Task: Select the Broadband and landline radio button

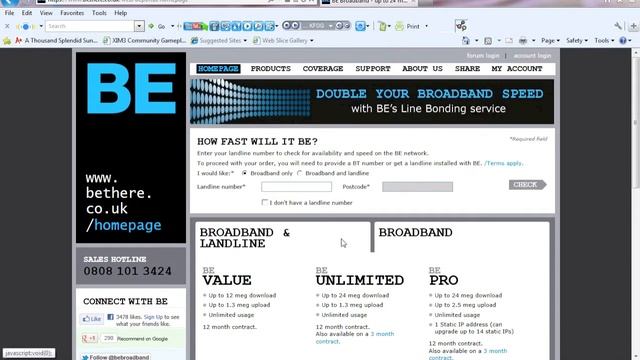Action: [x=300, y=173]
